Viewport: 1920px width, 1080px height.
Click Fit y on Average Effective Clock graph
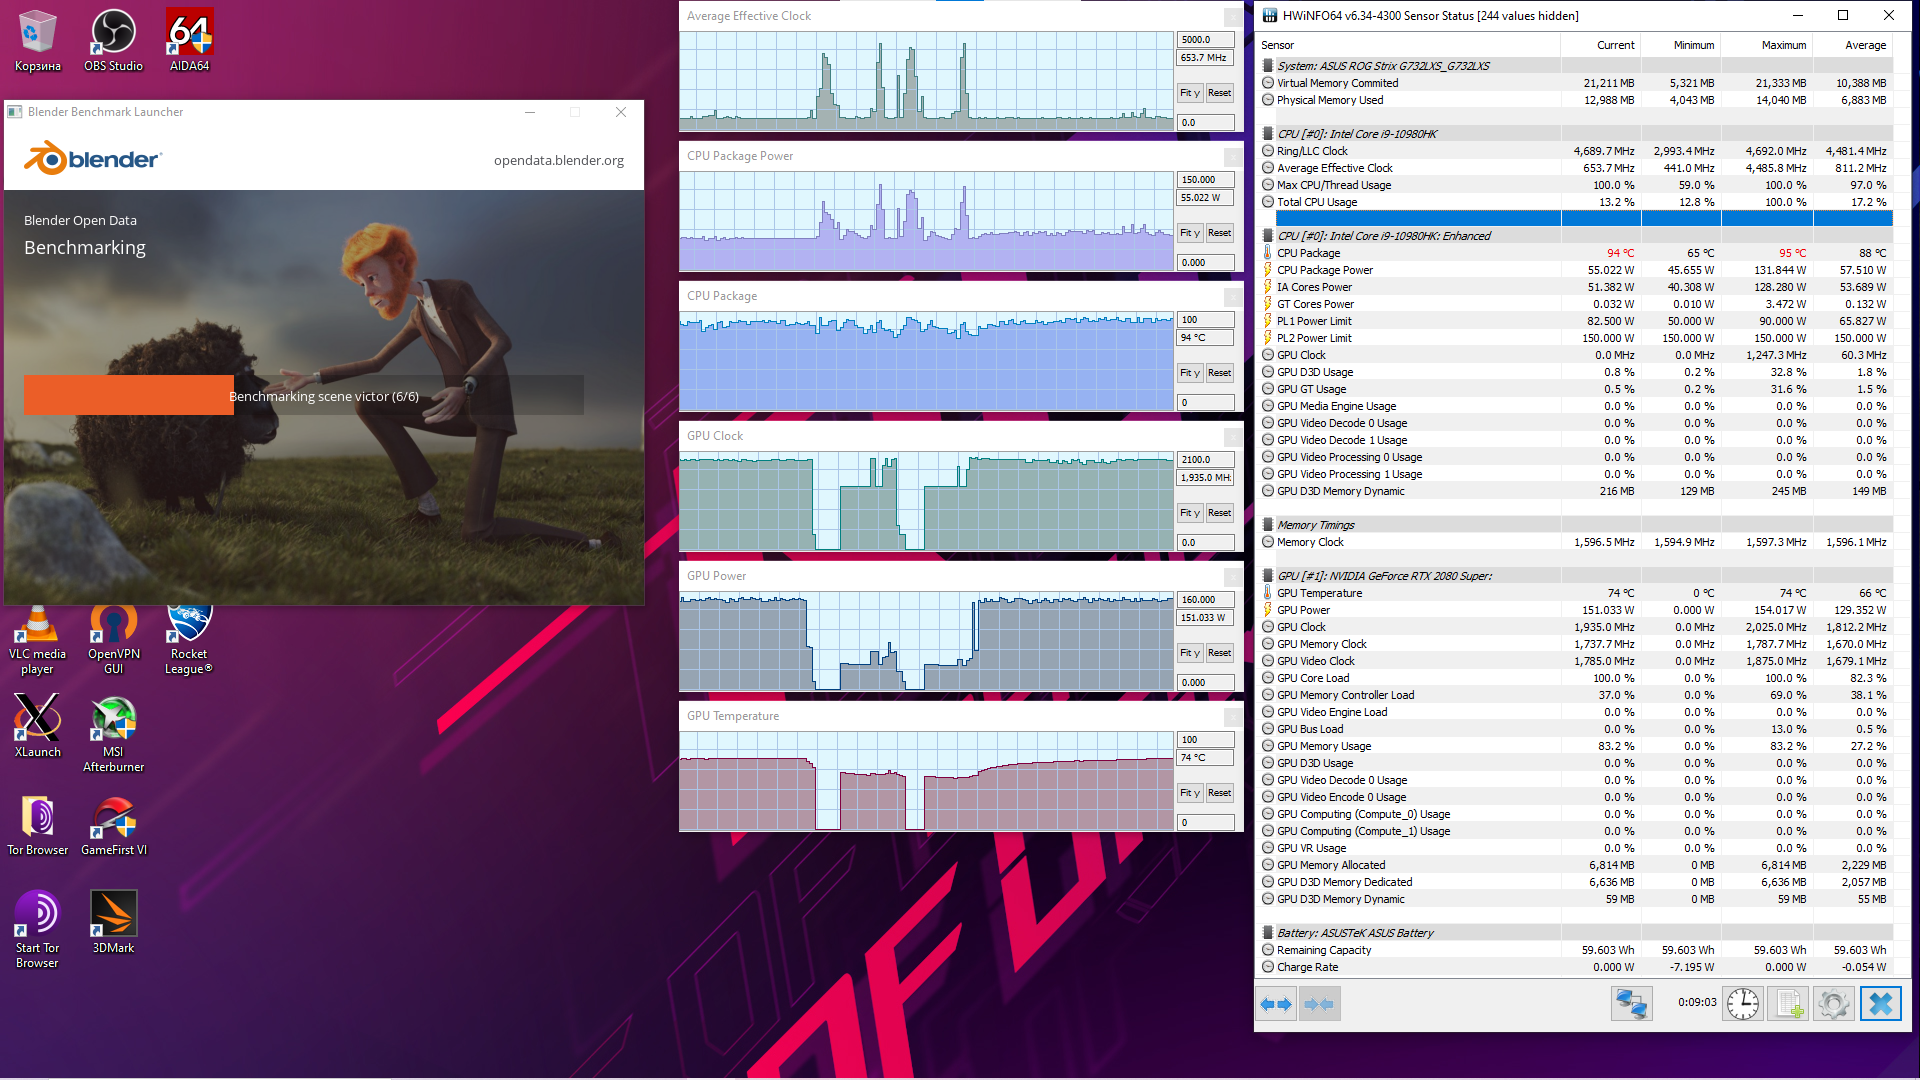point(1190,93)
